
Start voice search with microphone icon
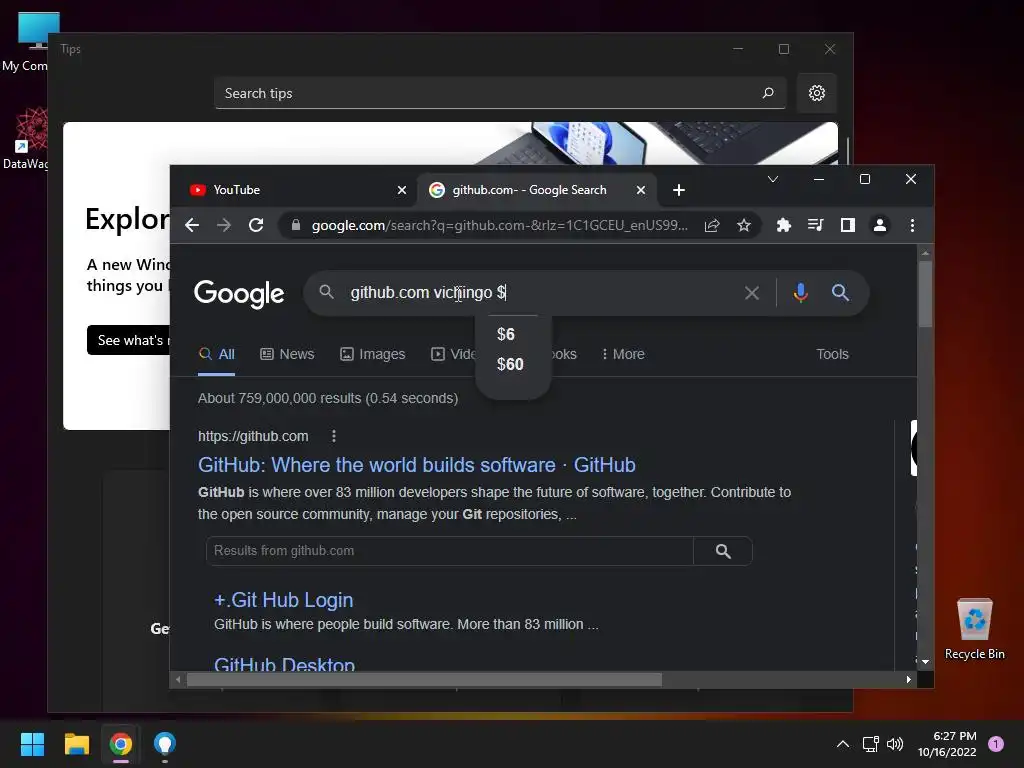[801, 293]
